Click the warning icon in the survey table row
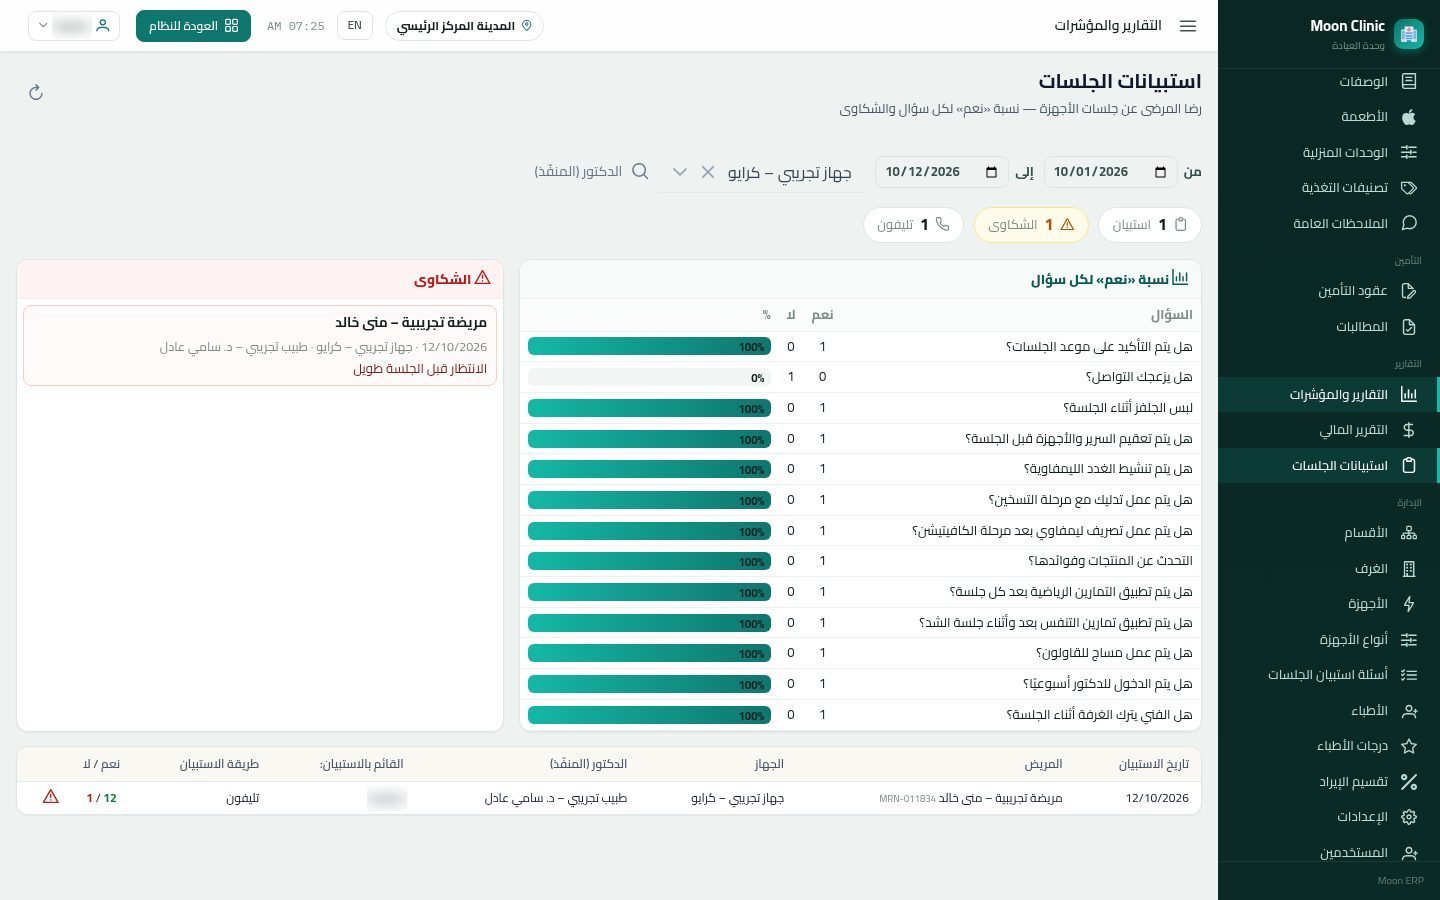This screenshot has height=900, width=1440. 51,797
